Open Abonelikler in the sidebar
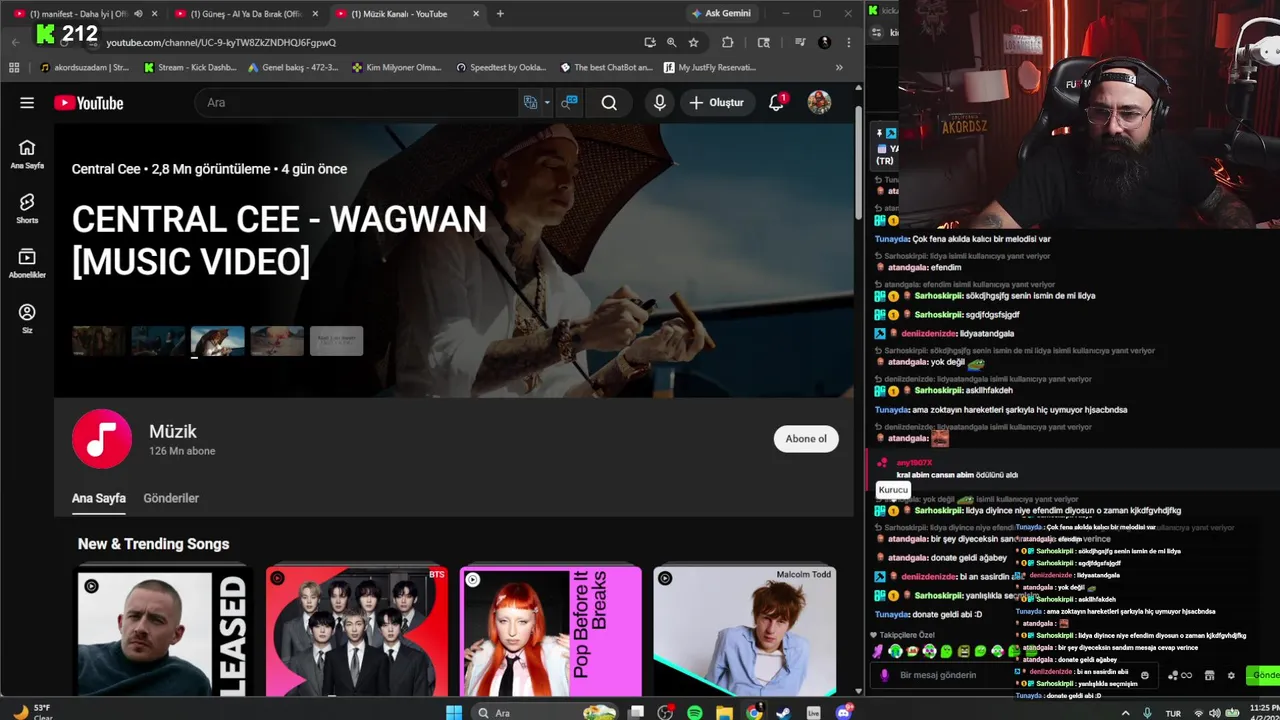Image resolution: width=1280 pixels, height=720 pixels. [x=27, y=264]
